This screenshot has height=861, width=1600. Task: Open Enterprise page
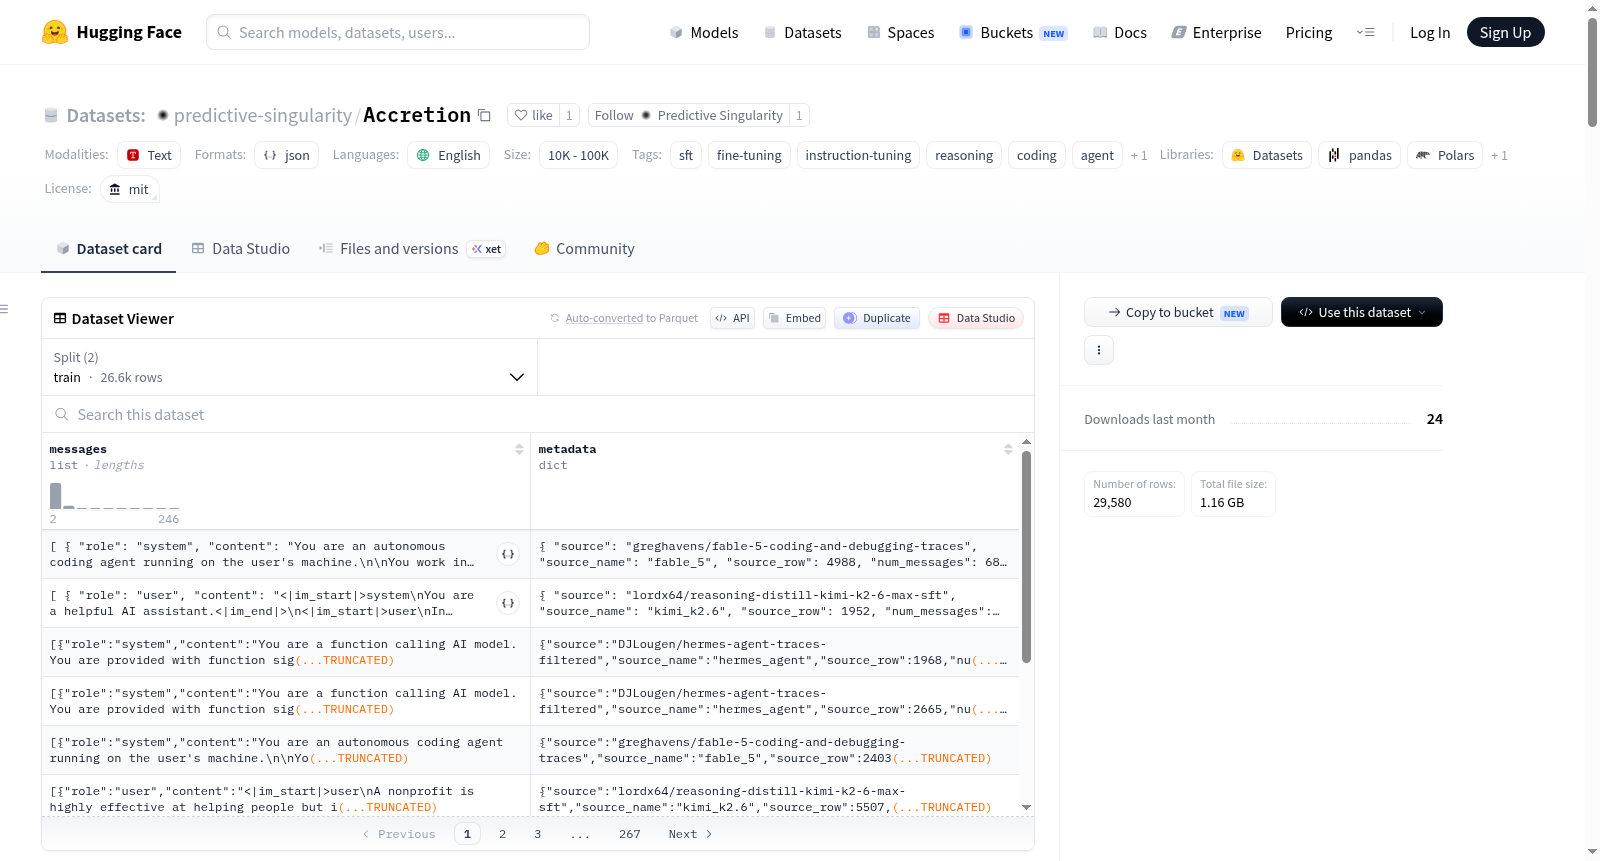point(1217,32)
